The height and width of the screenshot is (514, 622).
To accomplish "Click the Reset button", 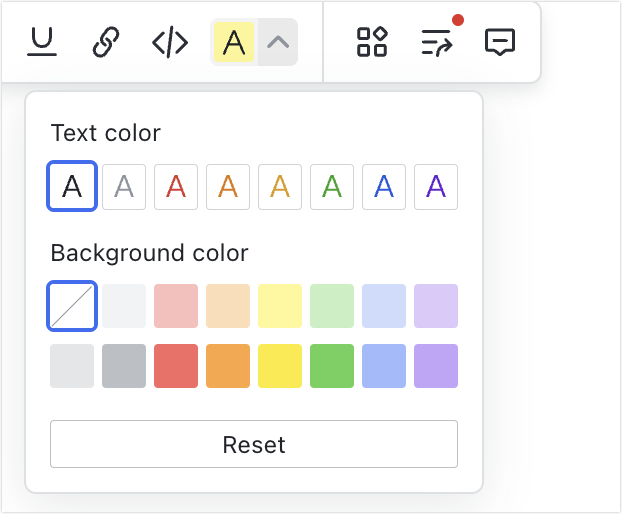I will click(254, 444).
